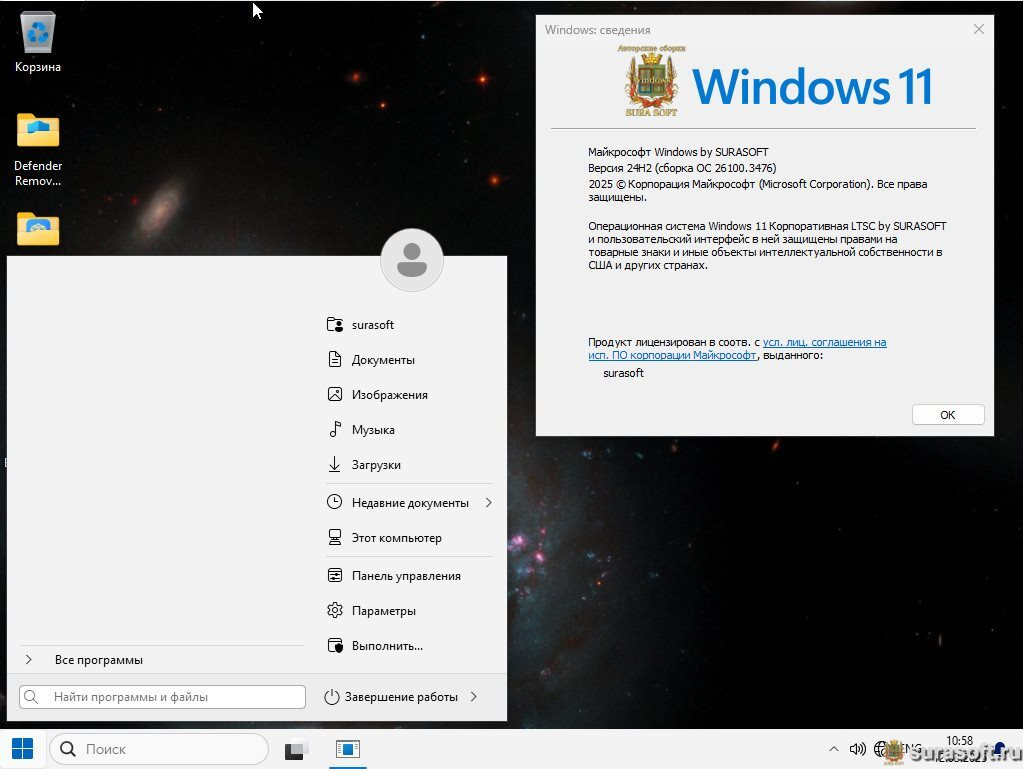Open Панель управления
This screenshot has width=1023, height=769.
coord(408,575)
